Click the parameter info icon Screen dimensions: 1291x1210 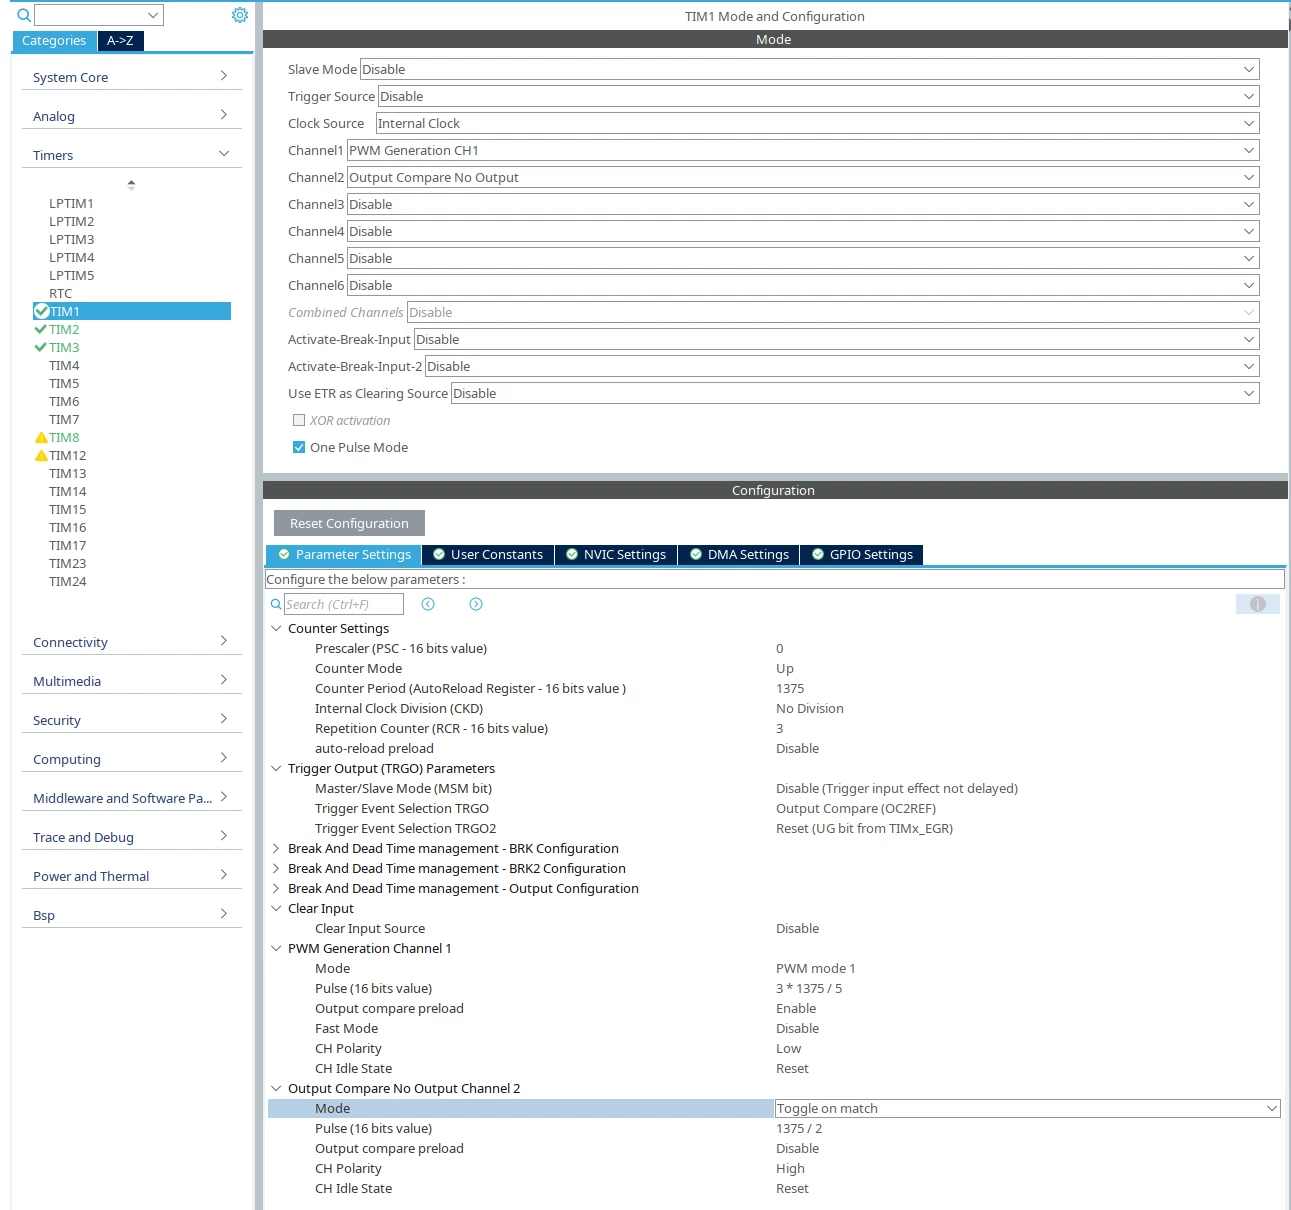click(1257, 604)
